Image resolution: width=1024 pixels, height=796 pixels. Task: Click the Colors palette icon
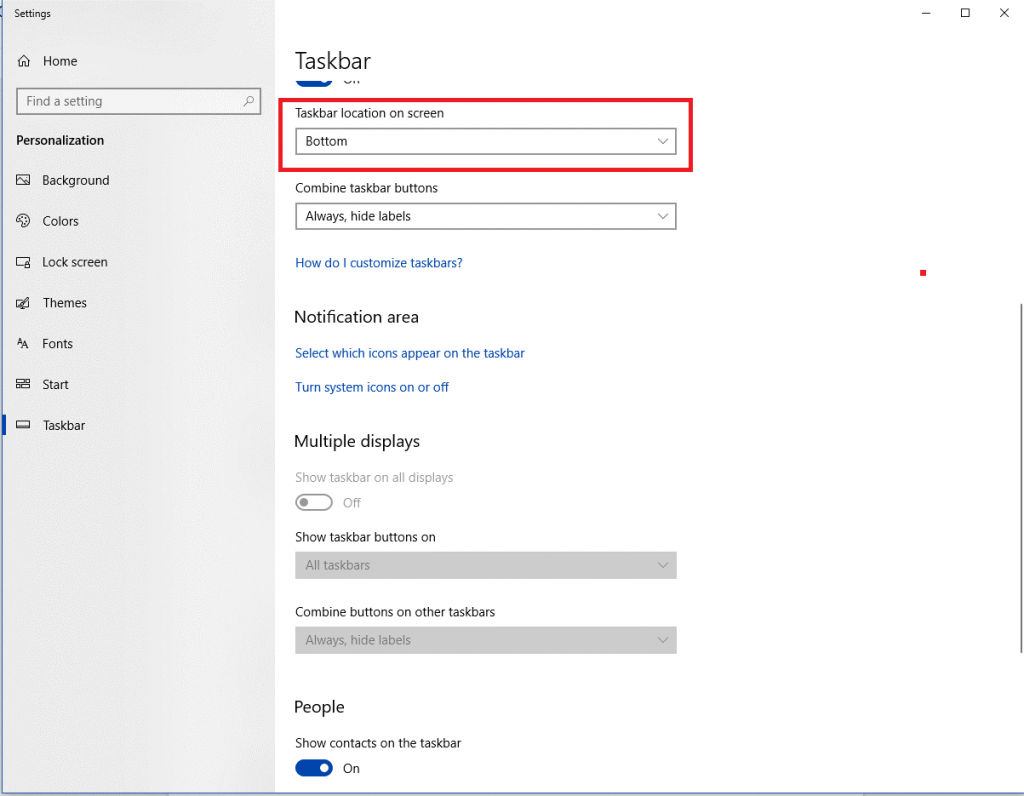click(24, 221)
